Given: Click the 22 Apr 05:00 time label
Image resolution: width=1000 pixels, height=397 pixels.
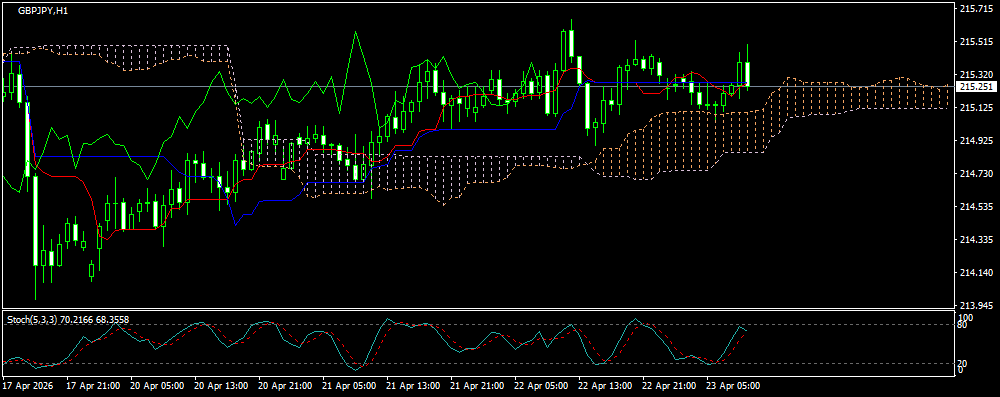Looking at the screenshot, I should coord(541,386).
